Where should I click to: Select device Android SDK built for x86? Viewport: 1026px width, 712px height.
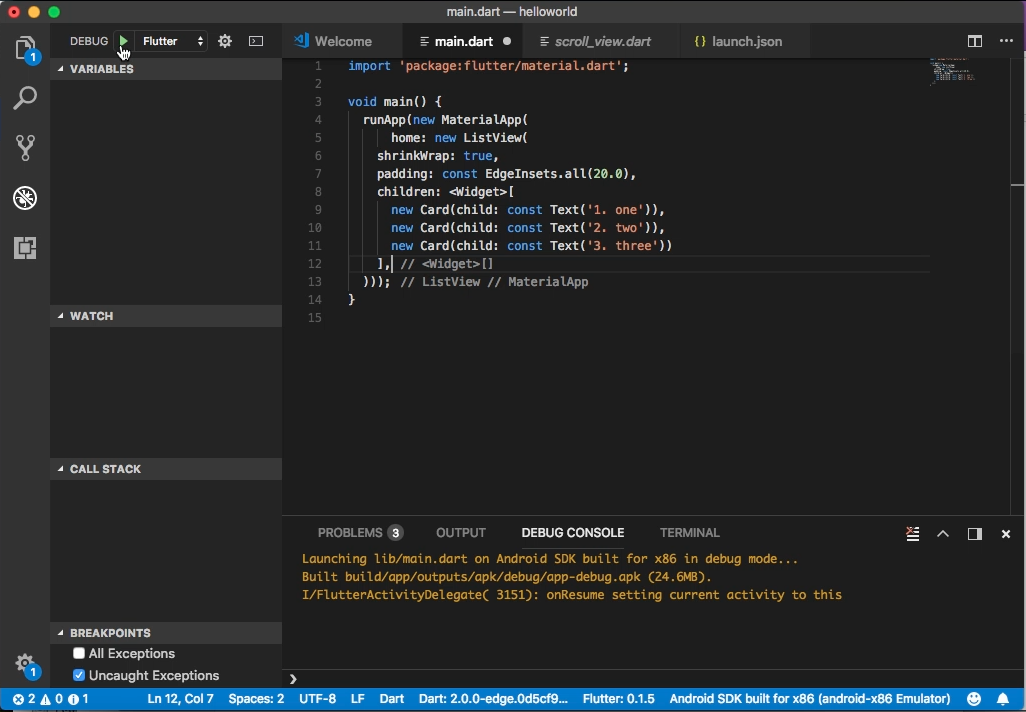[x=809, y=699]
